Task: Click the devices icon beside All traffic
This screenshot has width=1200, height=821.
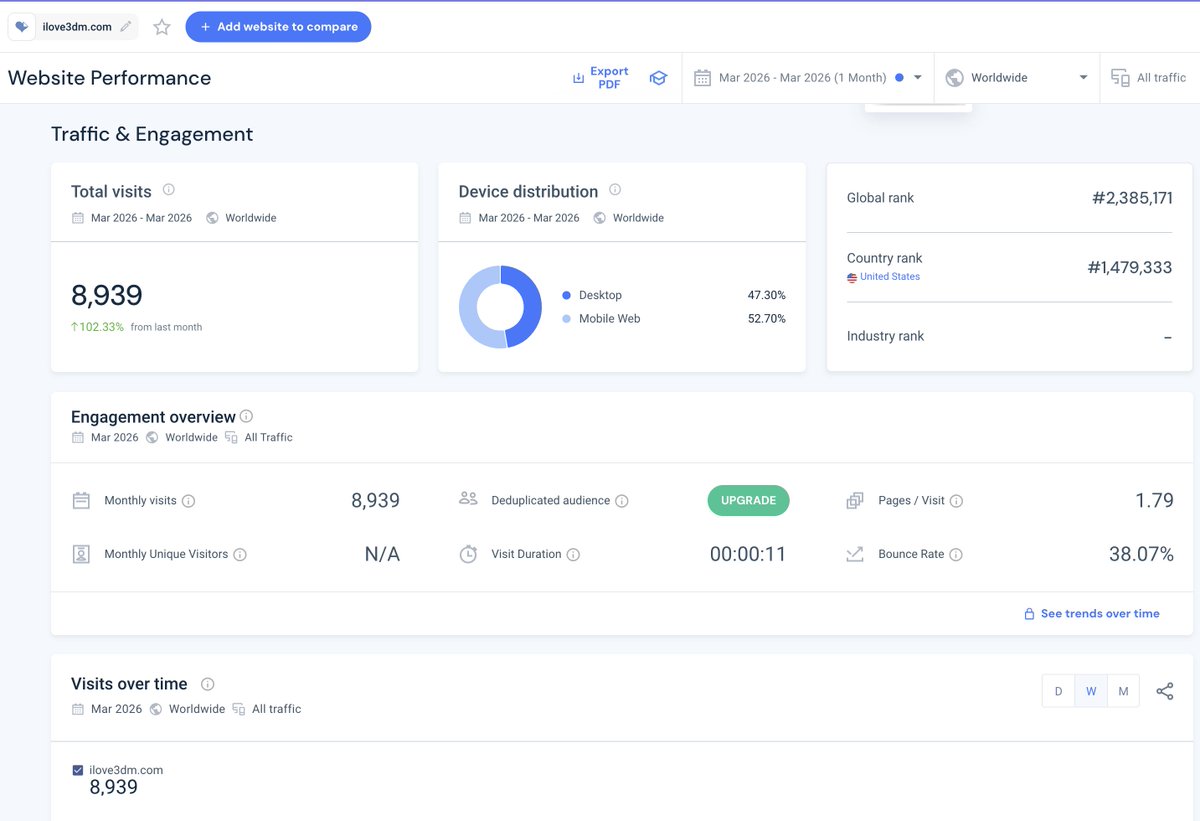Action: point(1120,78)
